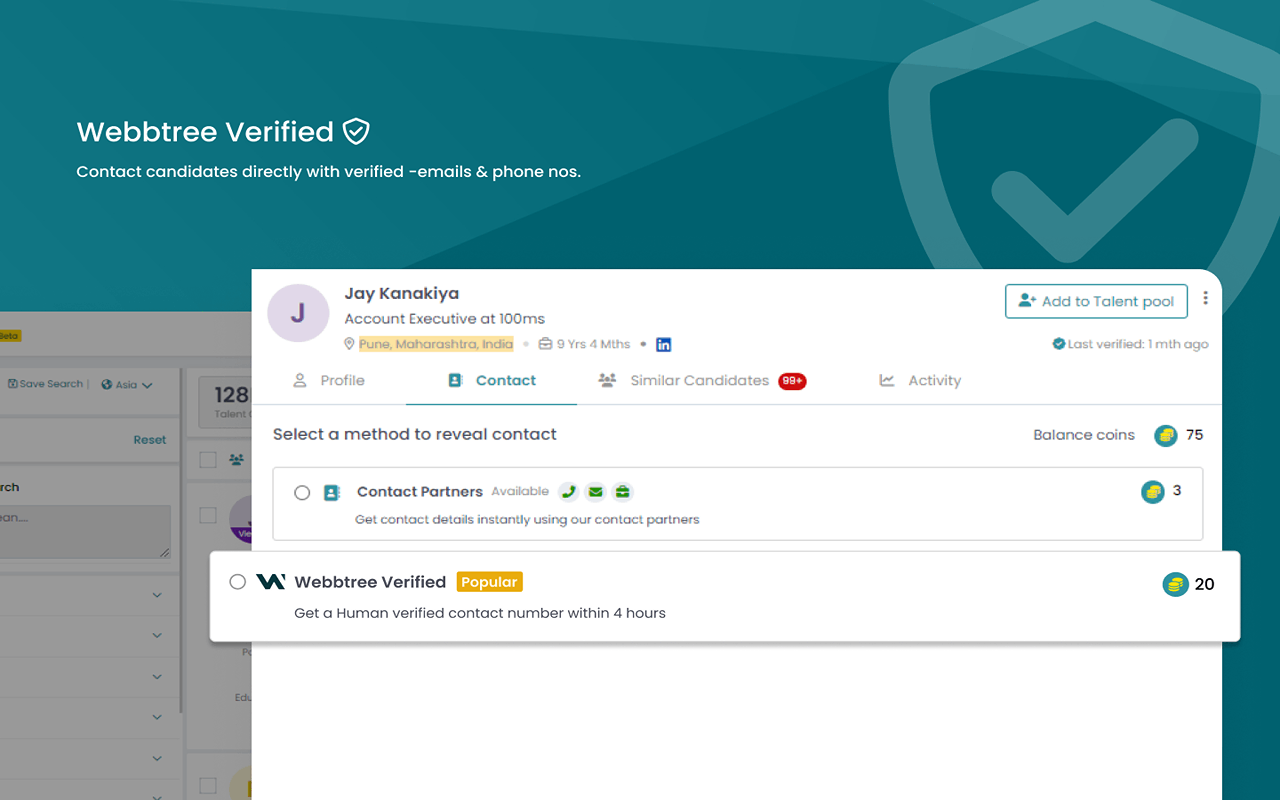
Task: Click the Webbtree W logo in the Verified option
Action: [271, 582]
